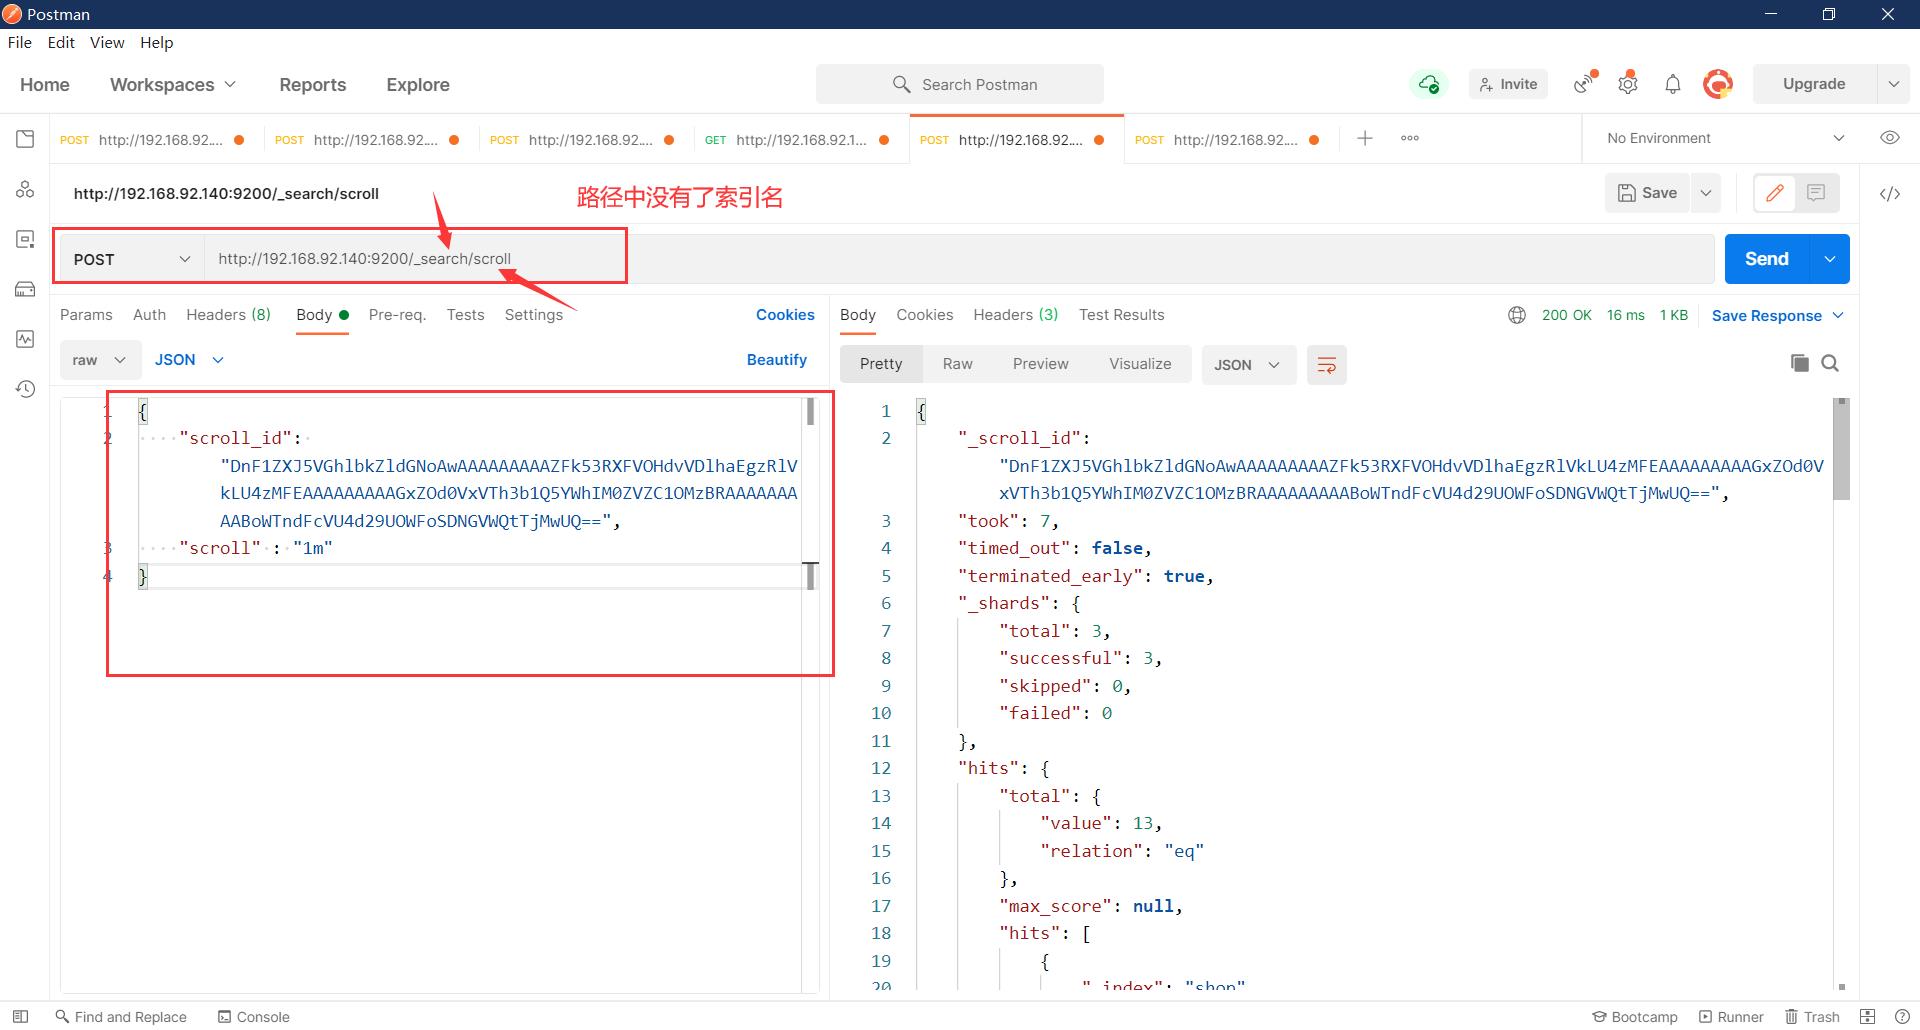
Task: Open the request Cookies link
Action: tap(785, 315)
